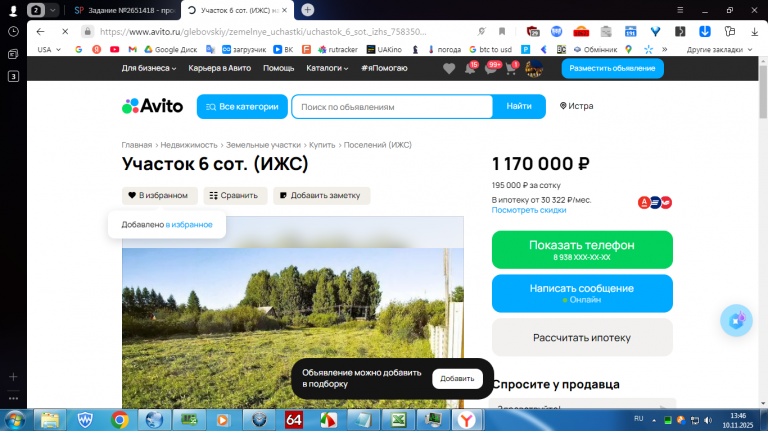This screenshot has height=431, width=768.
Task: Open the Помощь menu link
Action: click(279, 68)
